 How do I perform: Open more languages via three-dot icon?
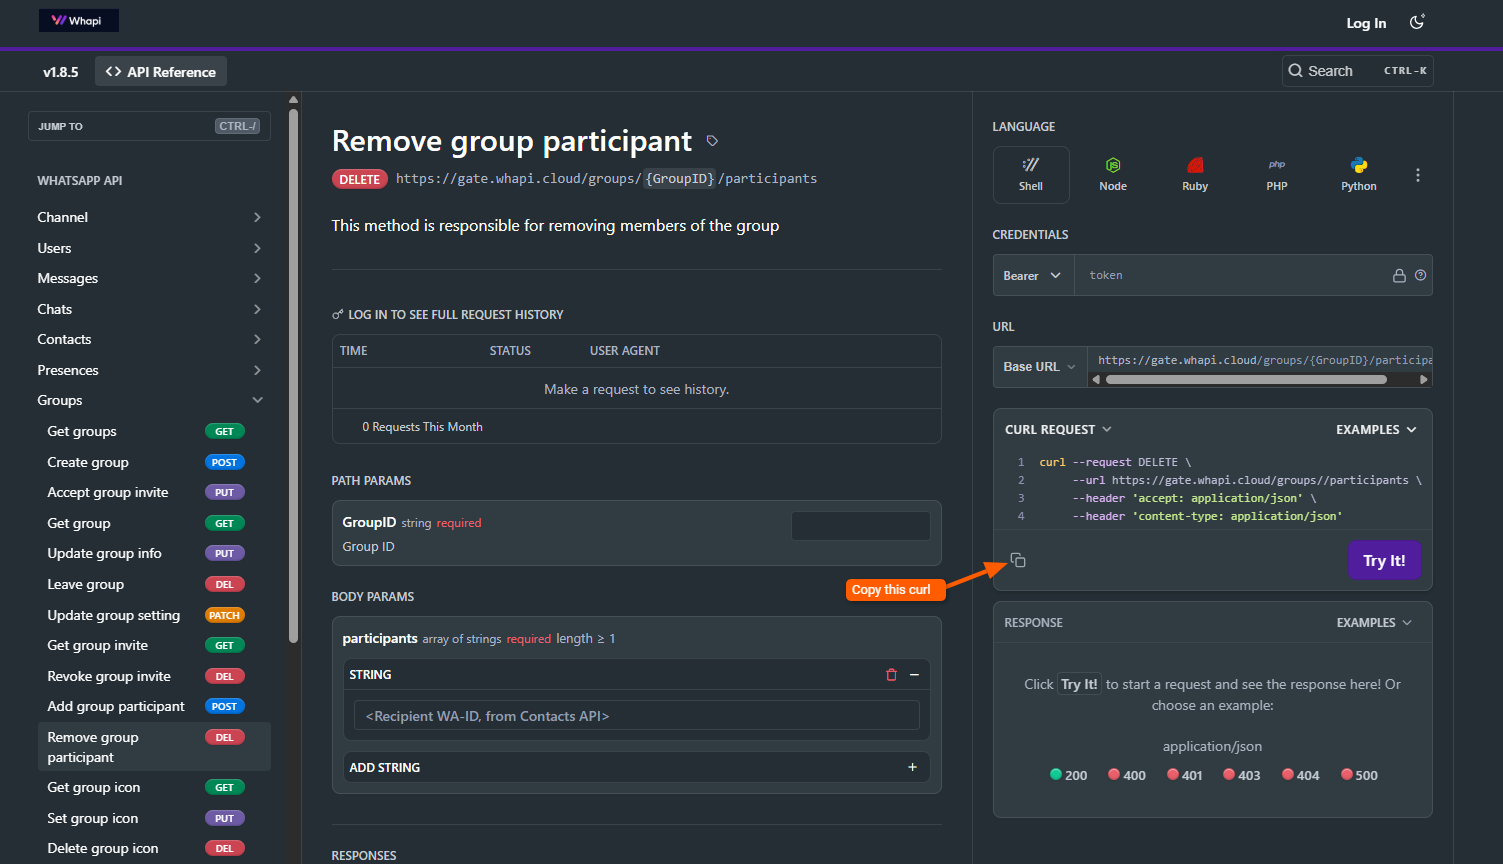coord(1417,175)
